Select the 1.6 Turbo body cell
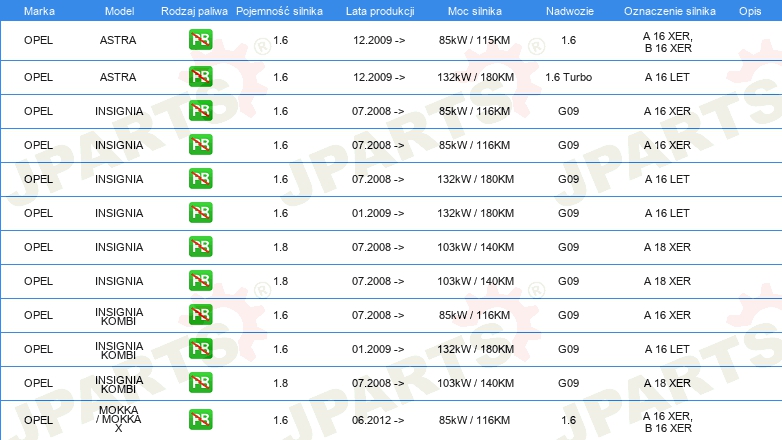 pos(569,77)
